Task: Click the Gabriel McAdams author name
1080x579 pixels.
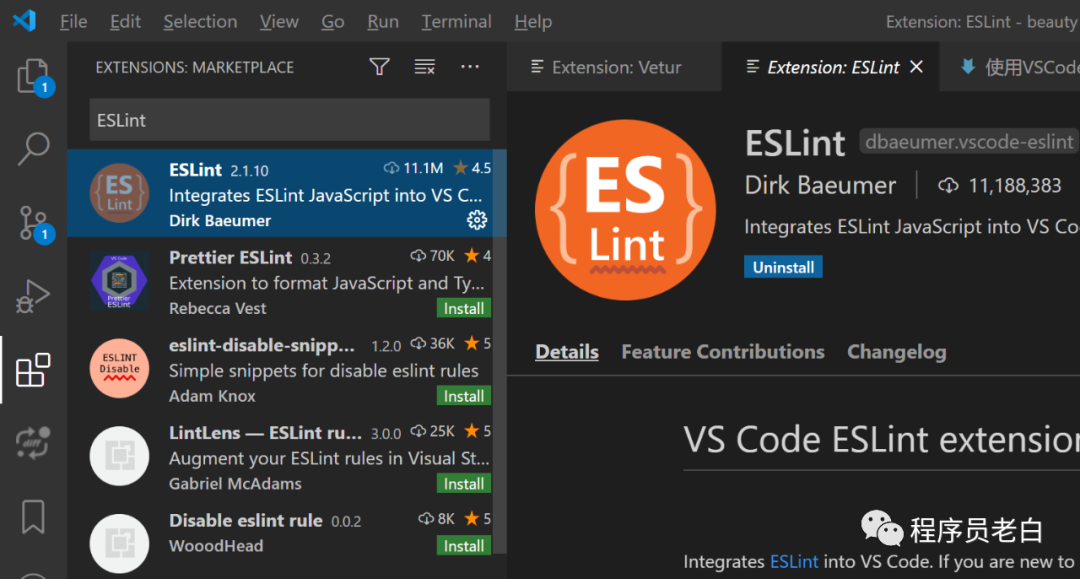Action: tap(235, 483)
